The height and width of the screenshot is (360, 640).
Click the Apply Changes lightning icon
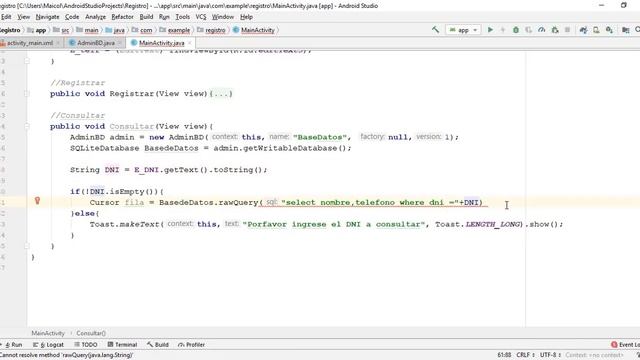click(503, 30)
